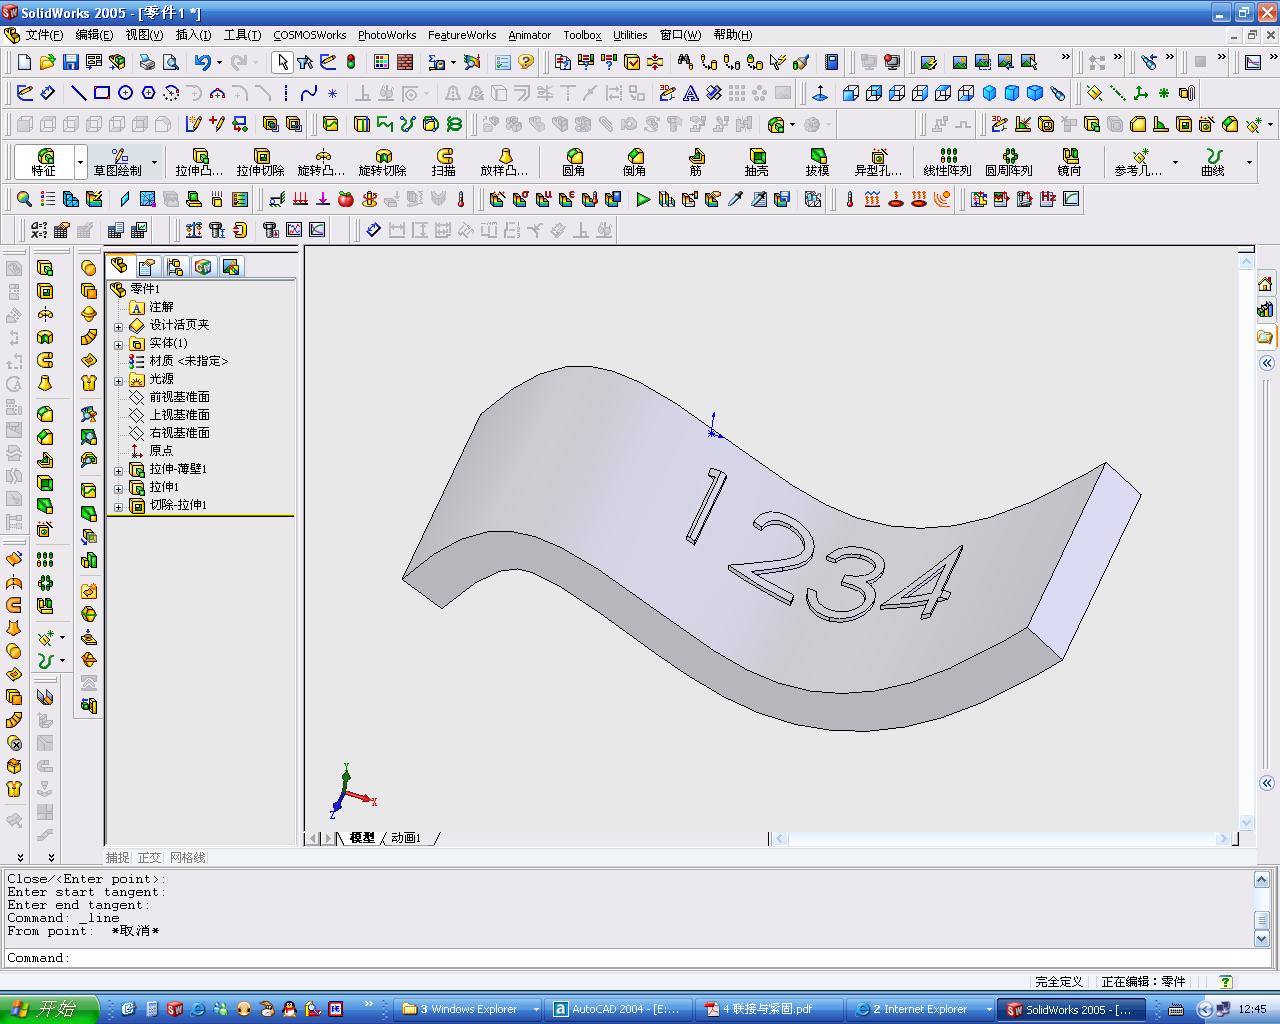Select the arrow pointer tool
This screenshot has width=1280, height=1024.
(282, 62)
